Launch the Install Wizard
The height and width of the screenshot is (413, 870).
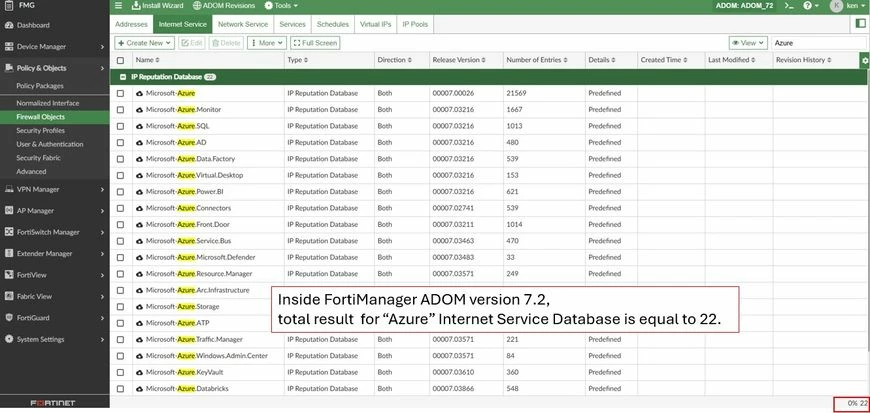pyautogui.click(x=158, y=6)
